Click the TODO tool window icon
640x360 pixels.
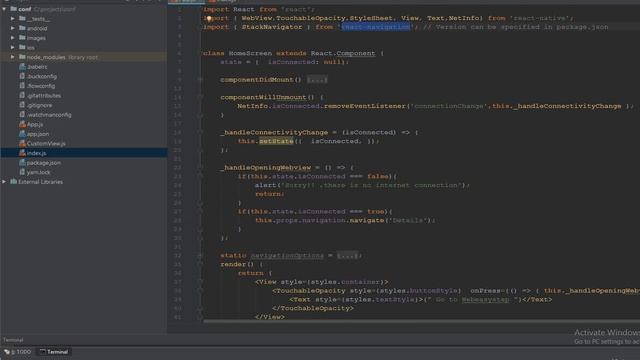tap(7, 351)
